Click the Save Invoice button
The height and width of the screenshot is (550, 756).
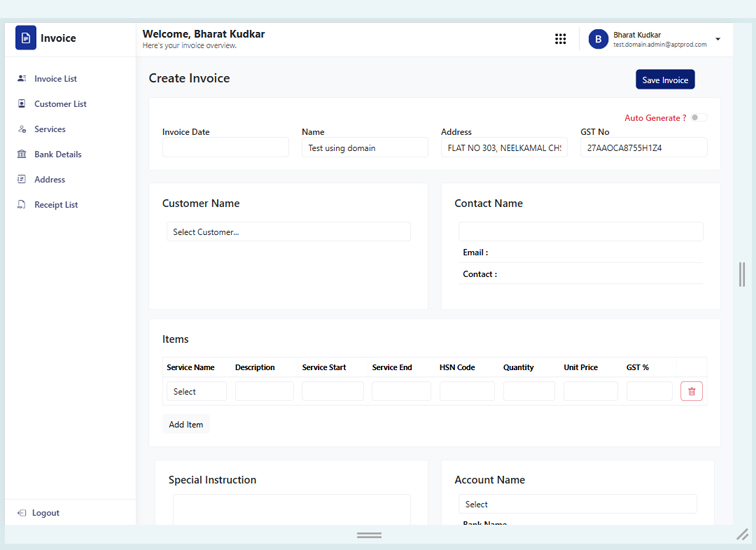coord(665,80)
